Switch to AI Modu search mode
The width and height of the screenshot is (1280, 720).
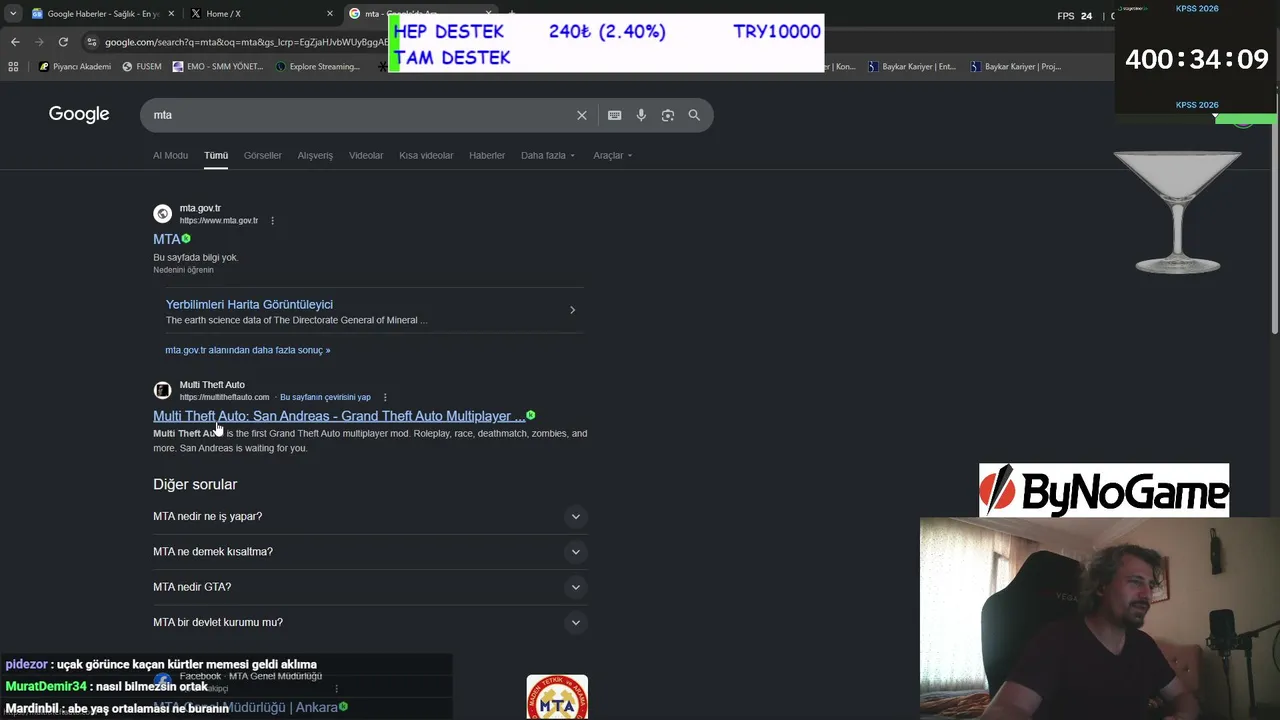(170, 155)
